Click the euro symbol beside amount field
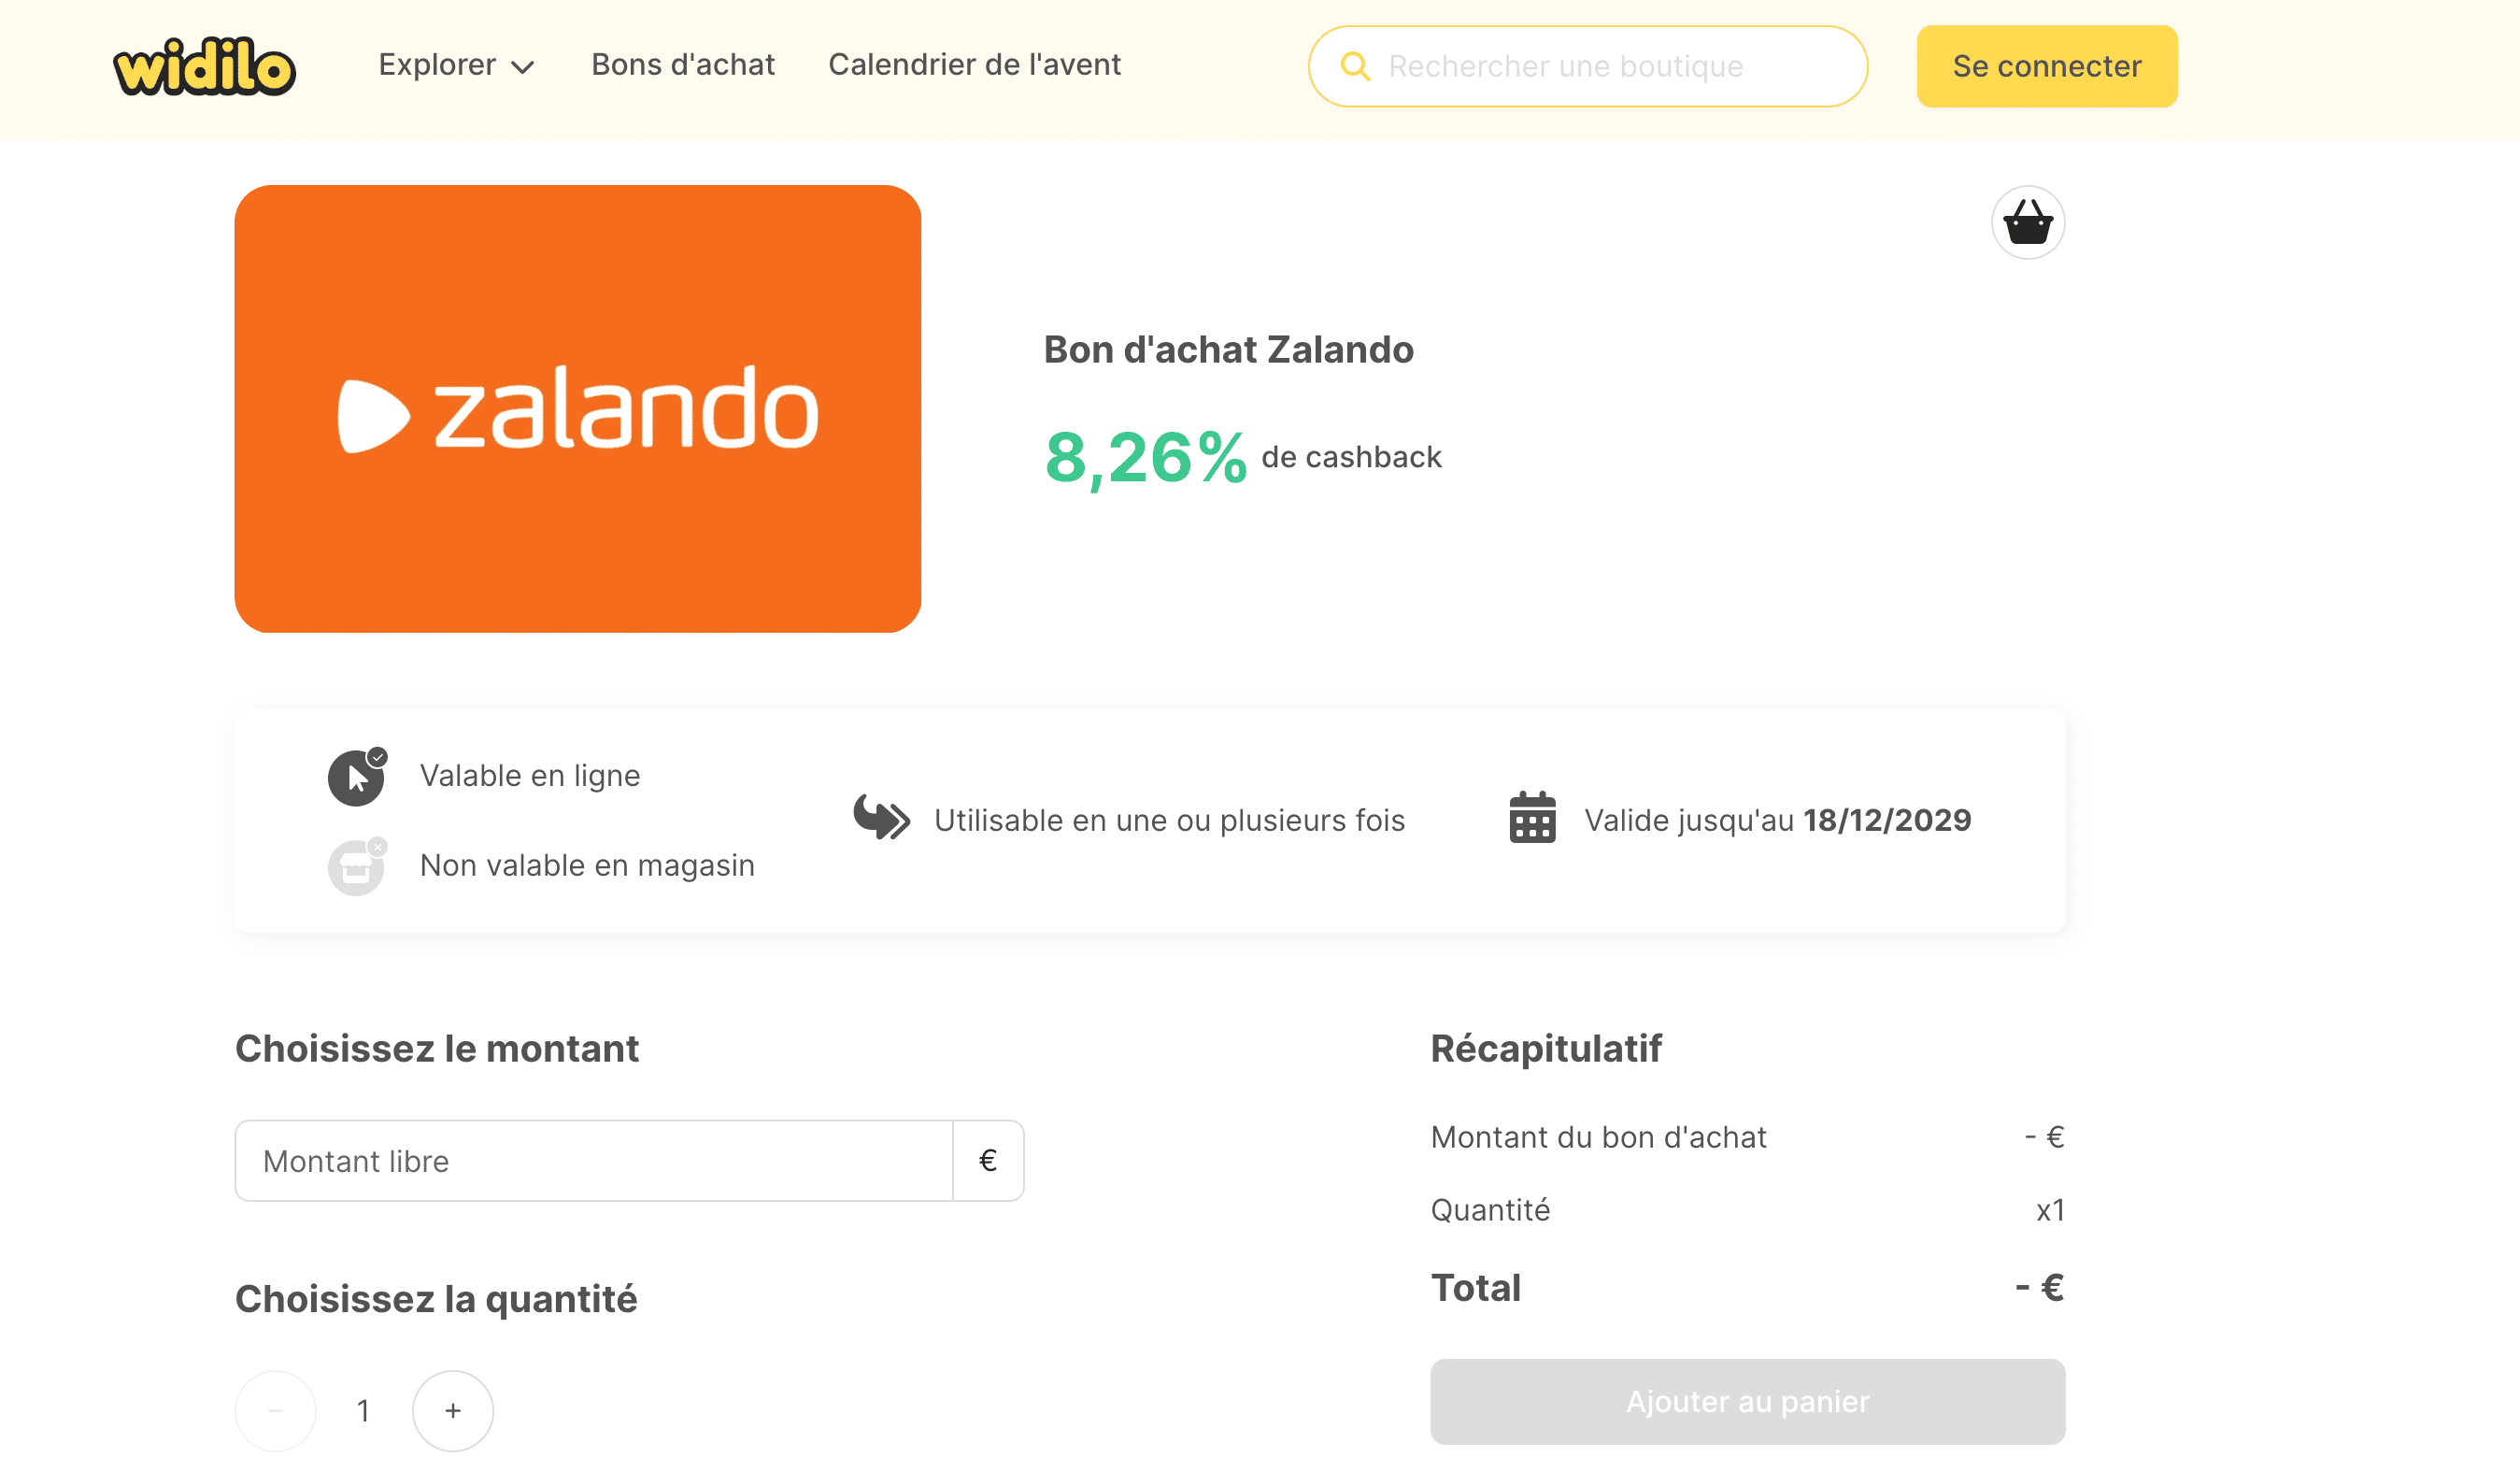 tap(987, 1160)
